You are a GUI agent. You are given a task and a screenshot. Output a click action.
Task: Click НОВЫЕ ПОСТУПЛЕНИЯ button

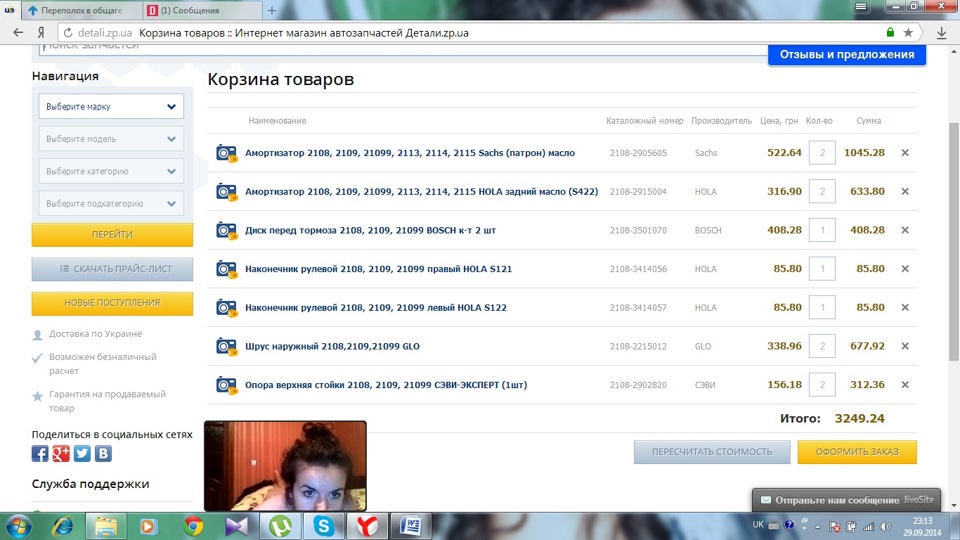[112, 303]
